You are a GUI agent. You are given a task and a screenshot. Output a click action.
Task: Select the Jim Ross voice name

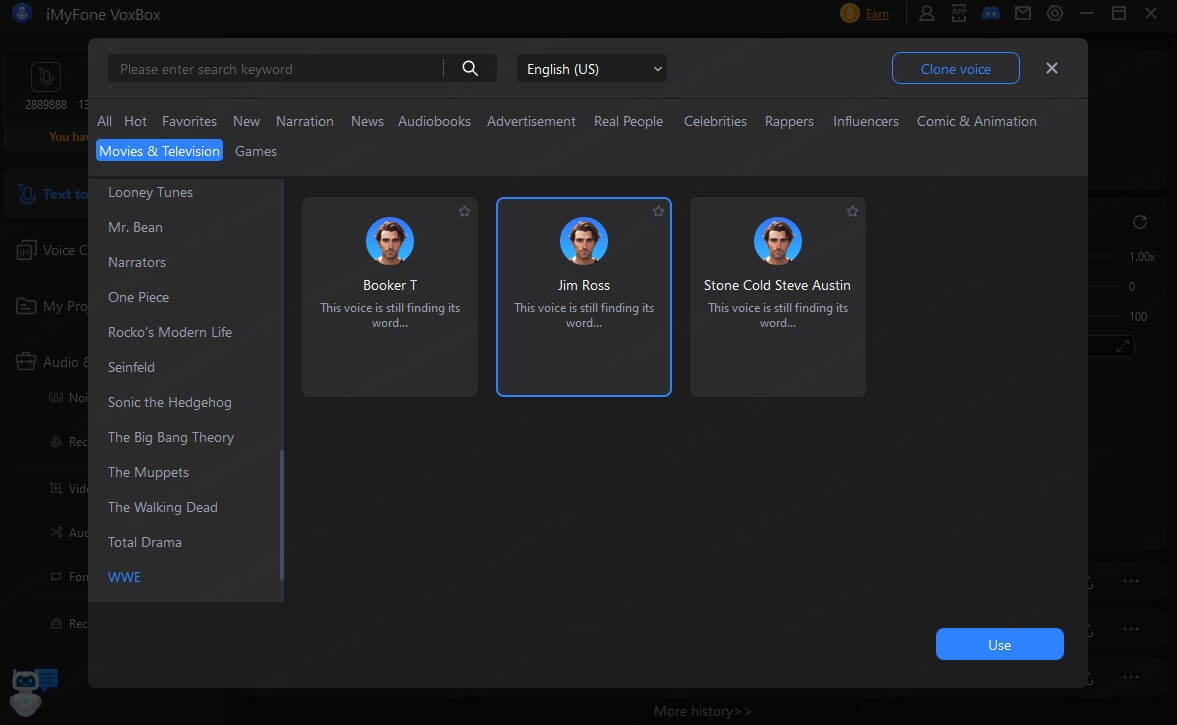click(583, 285)
